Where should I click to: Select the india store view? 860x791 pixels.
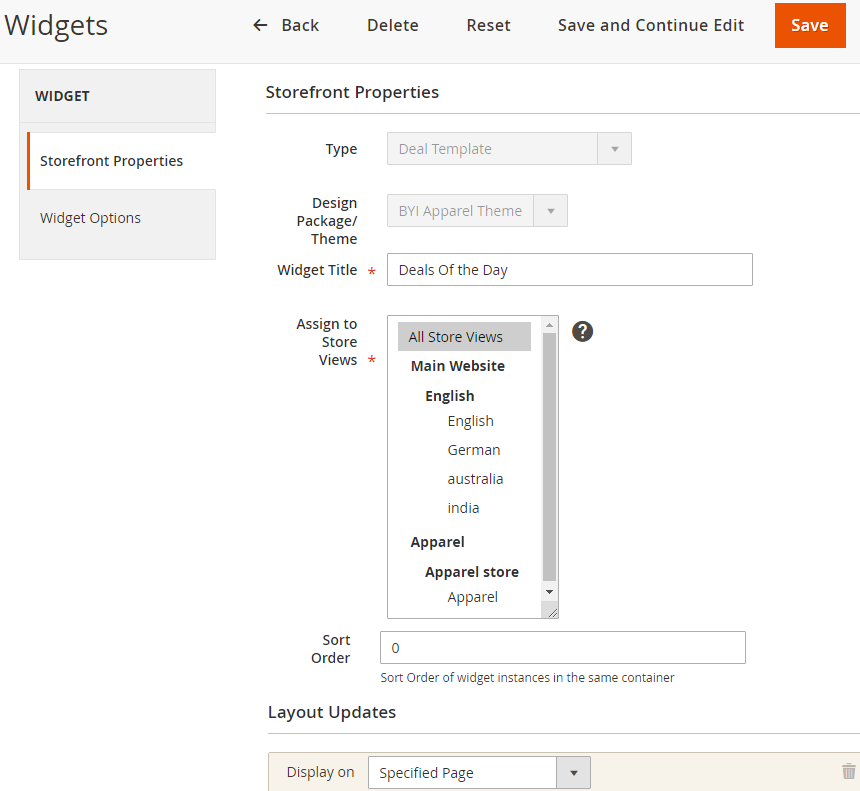(x=463, y=508)
